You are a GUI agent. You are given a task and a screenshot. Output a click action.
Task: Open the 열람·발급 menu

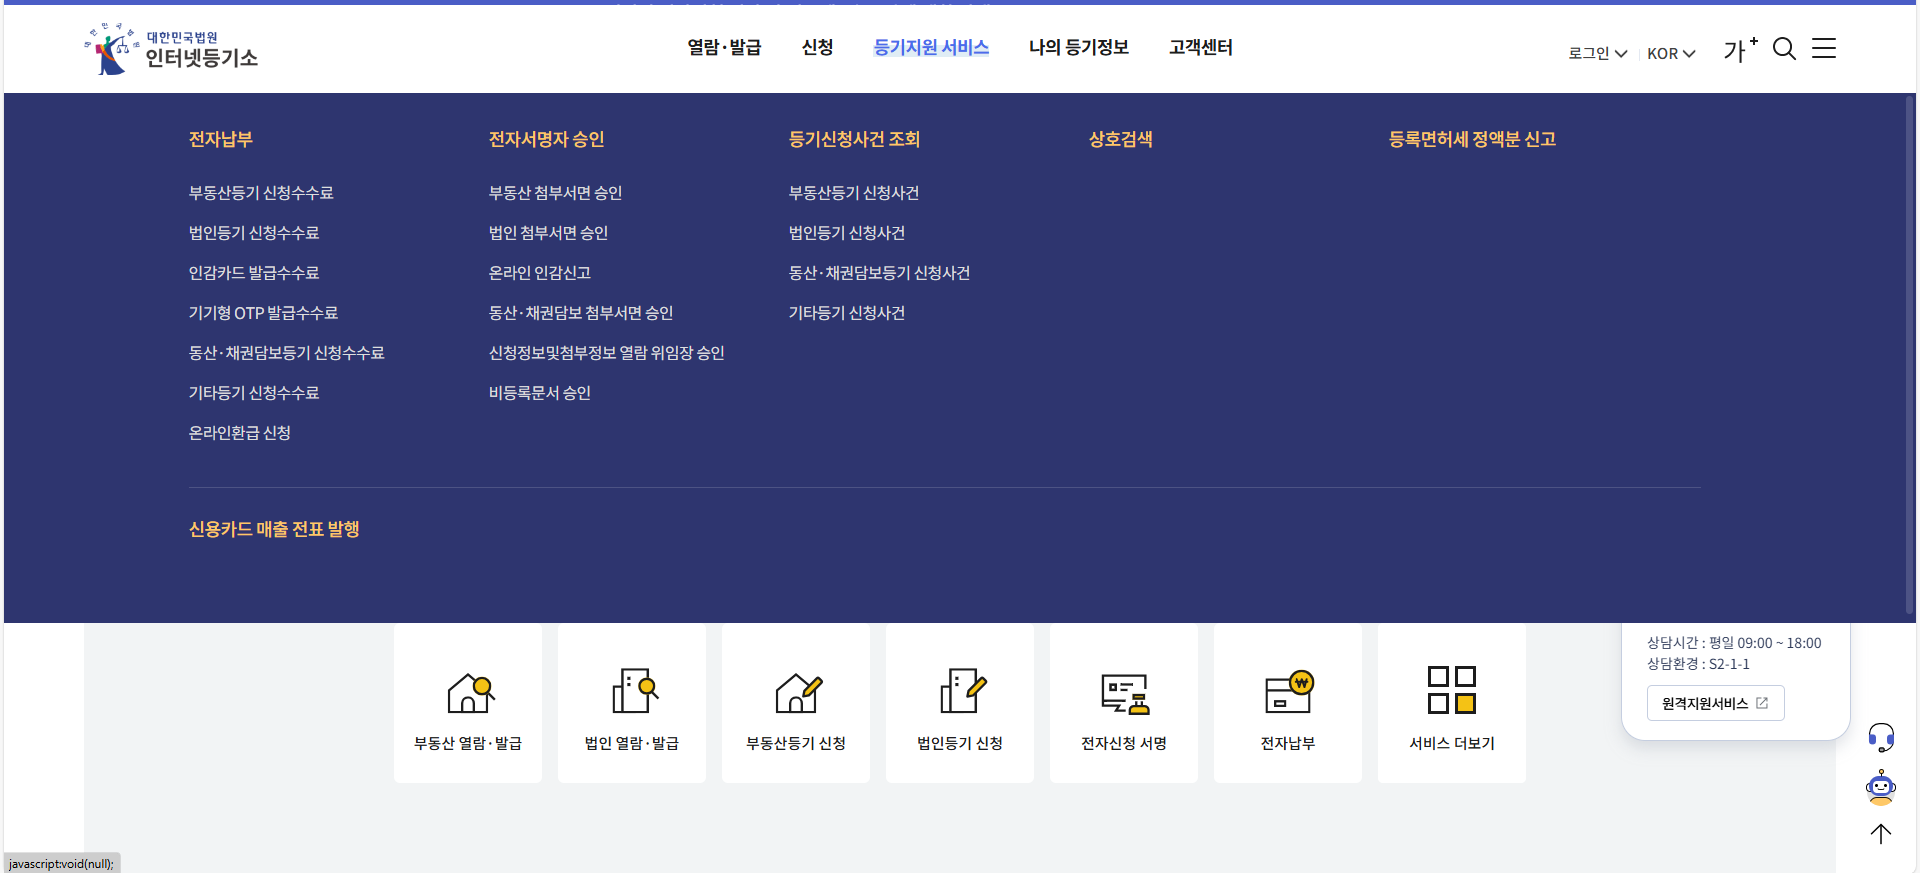pyautogui.click(x=724, y=47)
